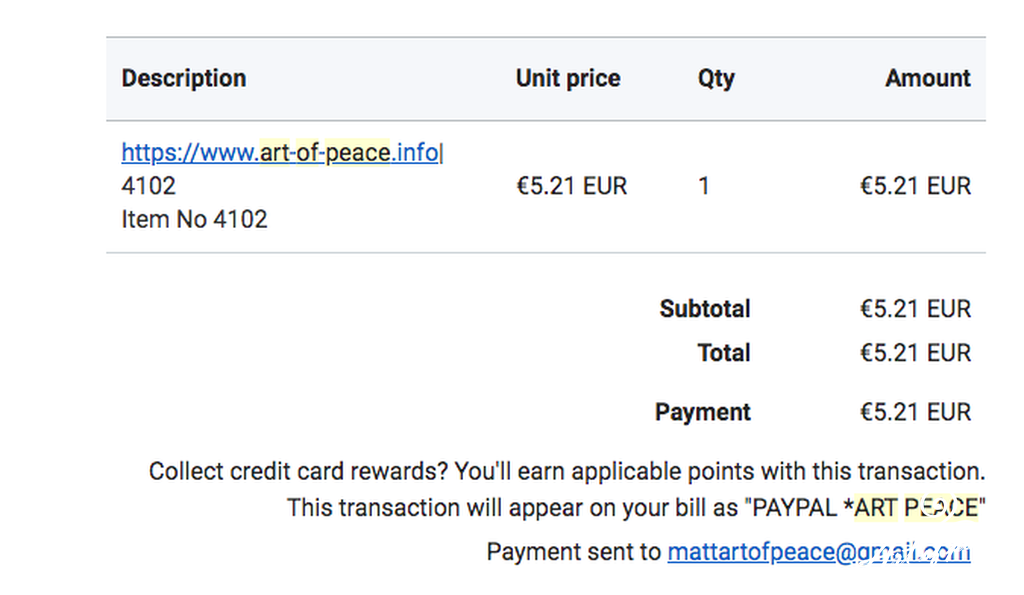Click the mattartofpeace email address link
Screen dimensions: 1024x595
point(818,552)
